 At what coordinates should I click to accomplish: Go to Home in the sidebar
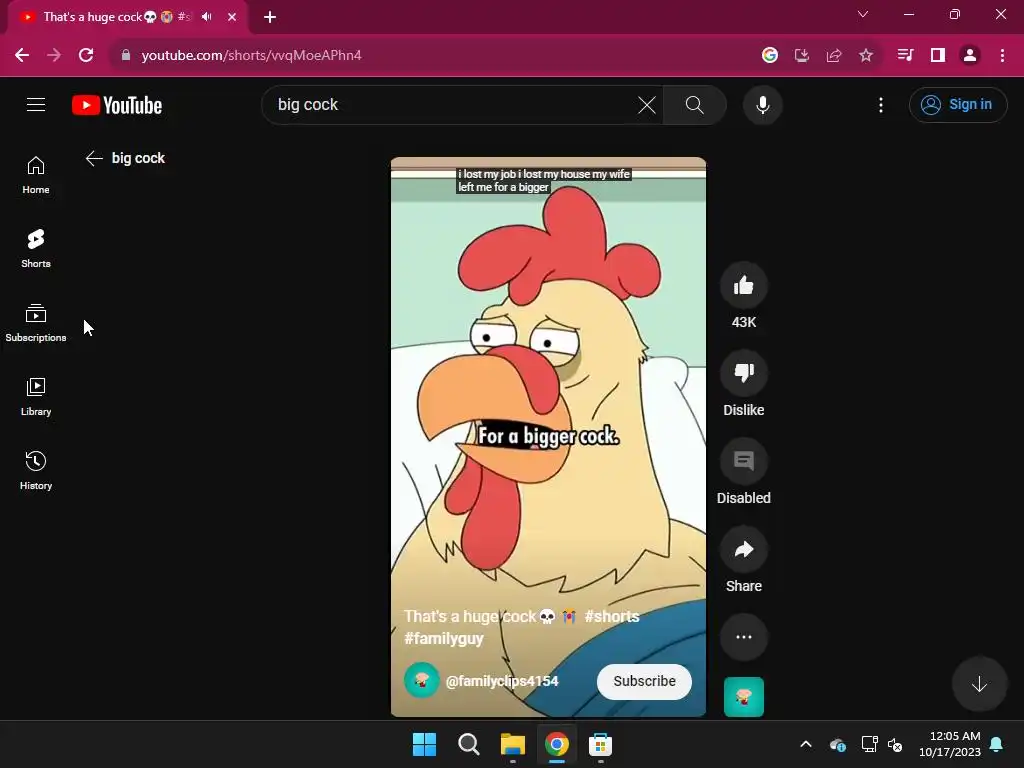(36, 175)
